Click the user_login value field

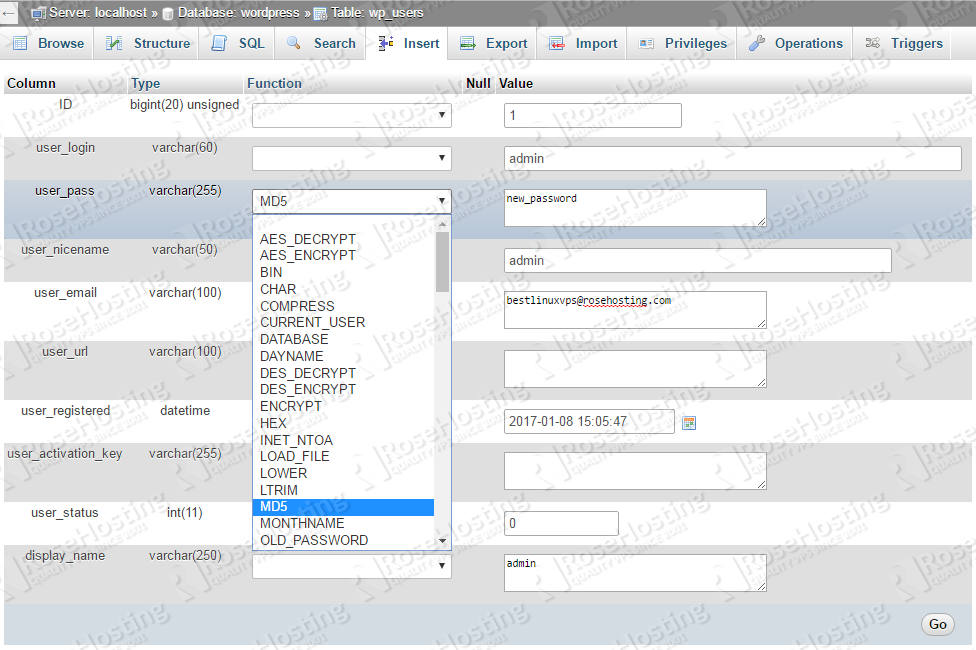(733, 158)
